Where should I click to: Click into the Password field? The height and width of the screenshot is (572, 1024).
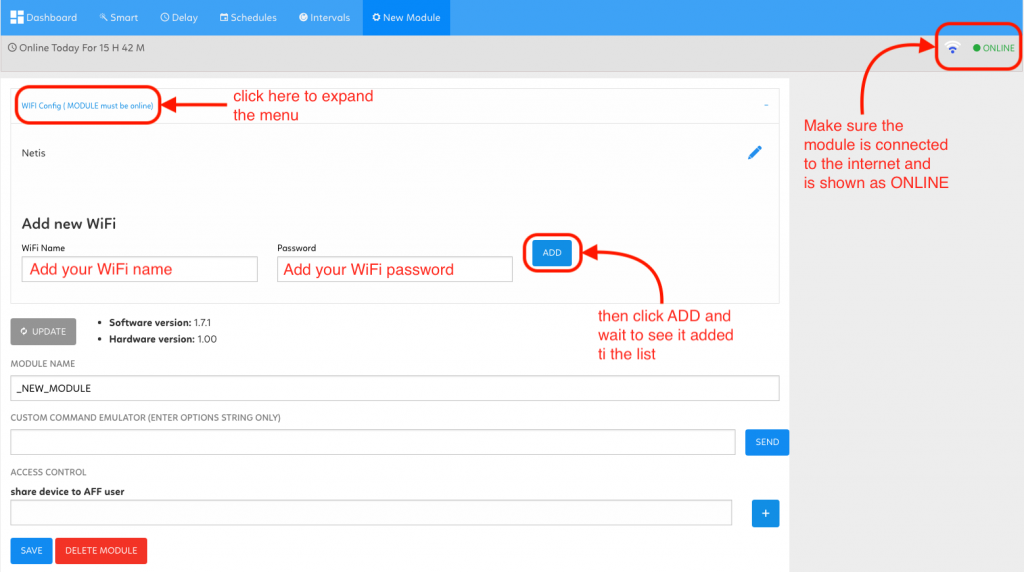pyautogui.click(x=395, y=269)
